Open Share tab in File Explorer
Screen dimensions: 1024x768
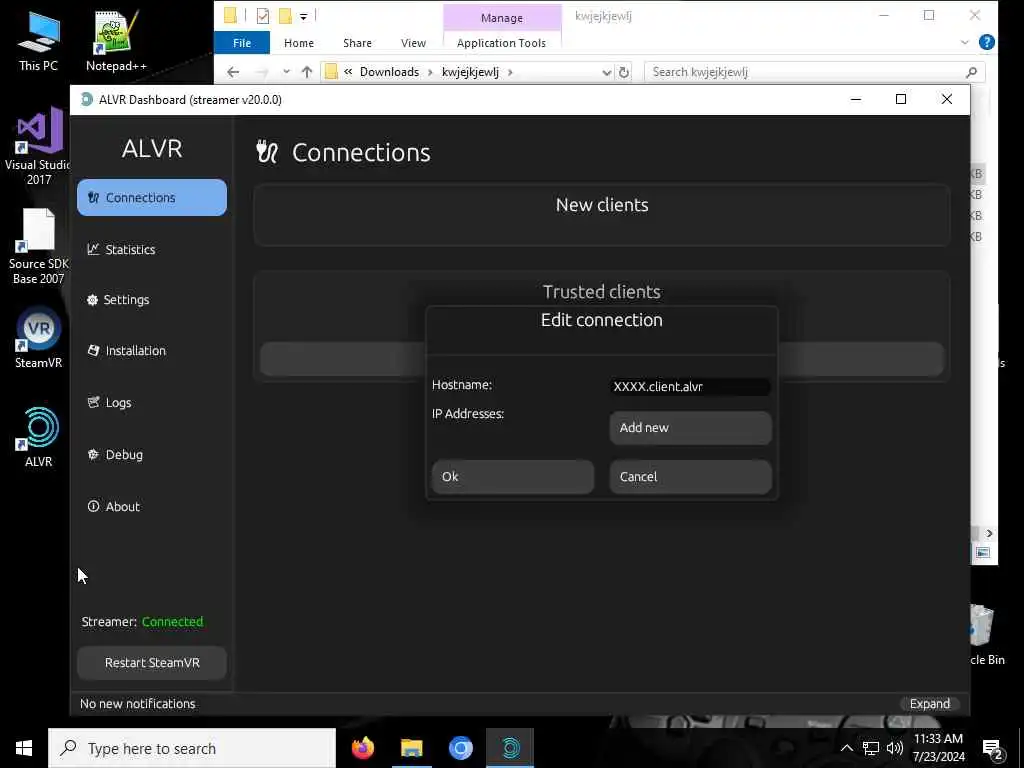click(x=357, y=42)
